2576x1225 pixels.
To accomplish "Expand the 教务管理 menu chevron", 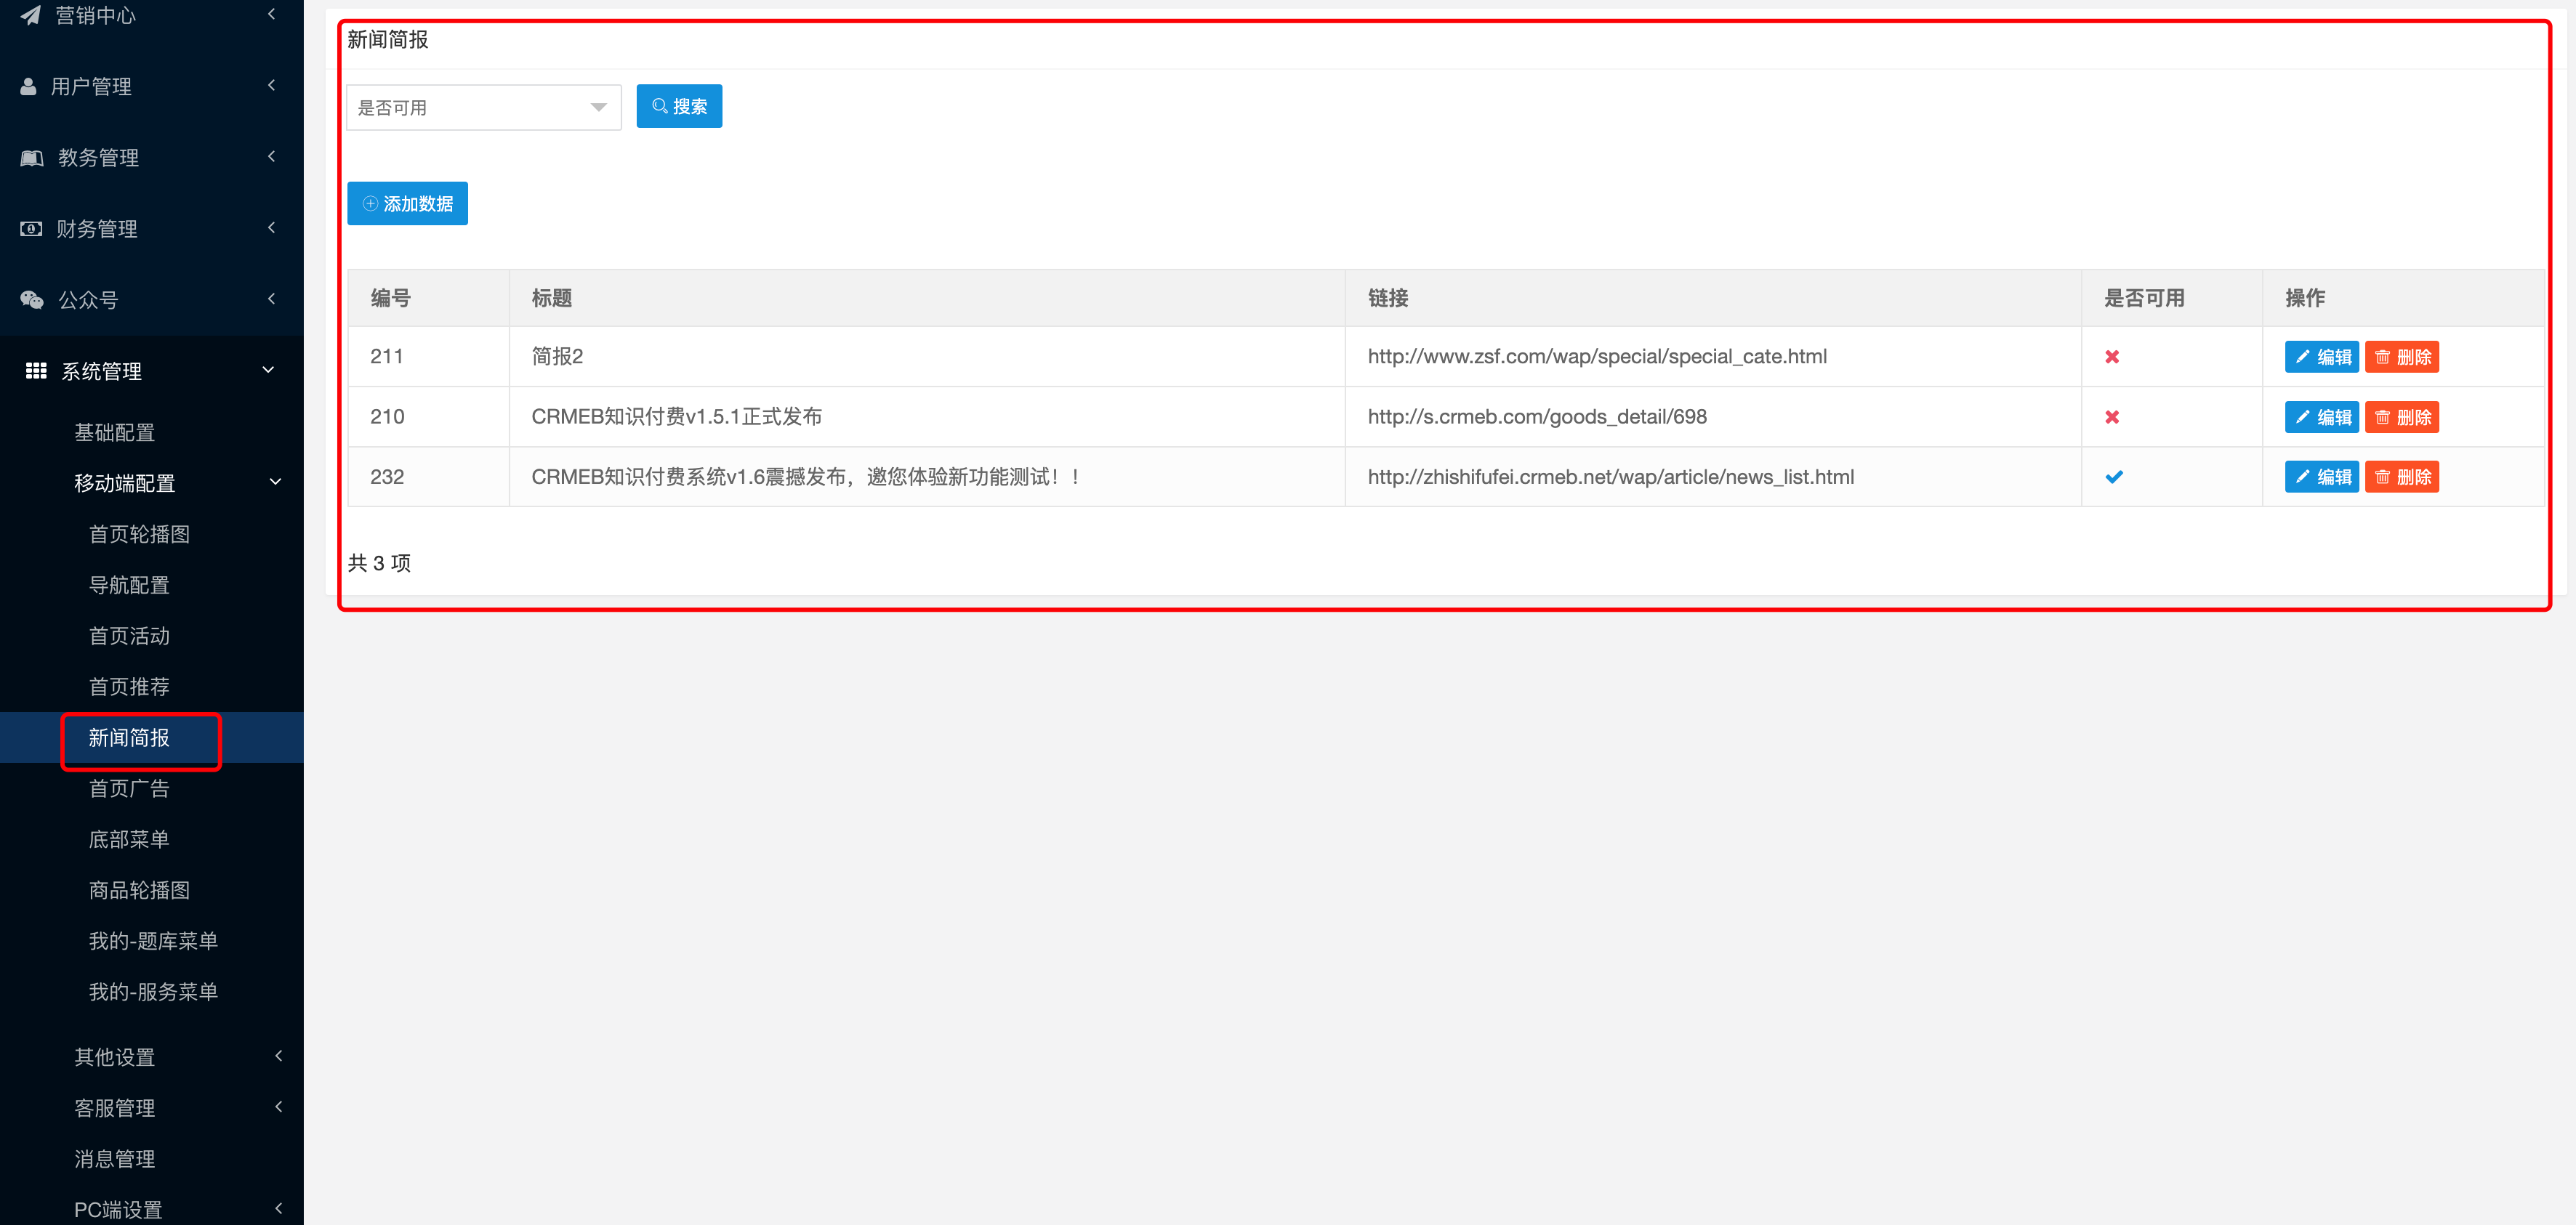I will (271, 157).
